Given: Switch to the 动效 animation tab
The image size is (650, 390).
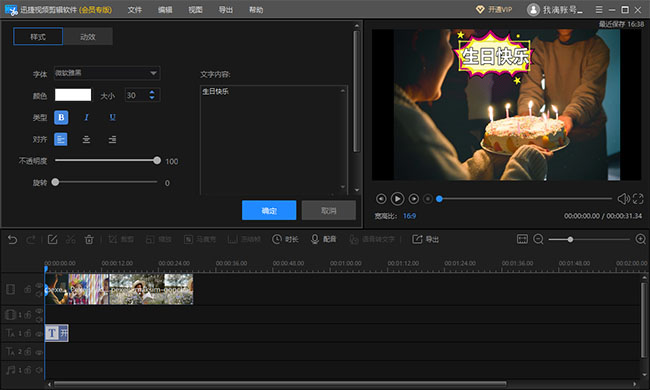Looking at the screenshot, I should 87,36.
